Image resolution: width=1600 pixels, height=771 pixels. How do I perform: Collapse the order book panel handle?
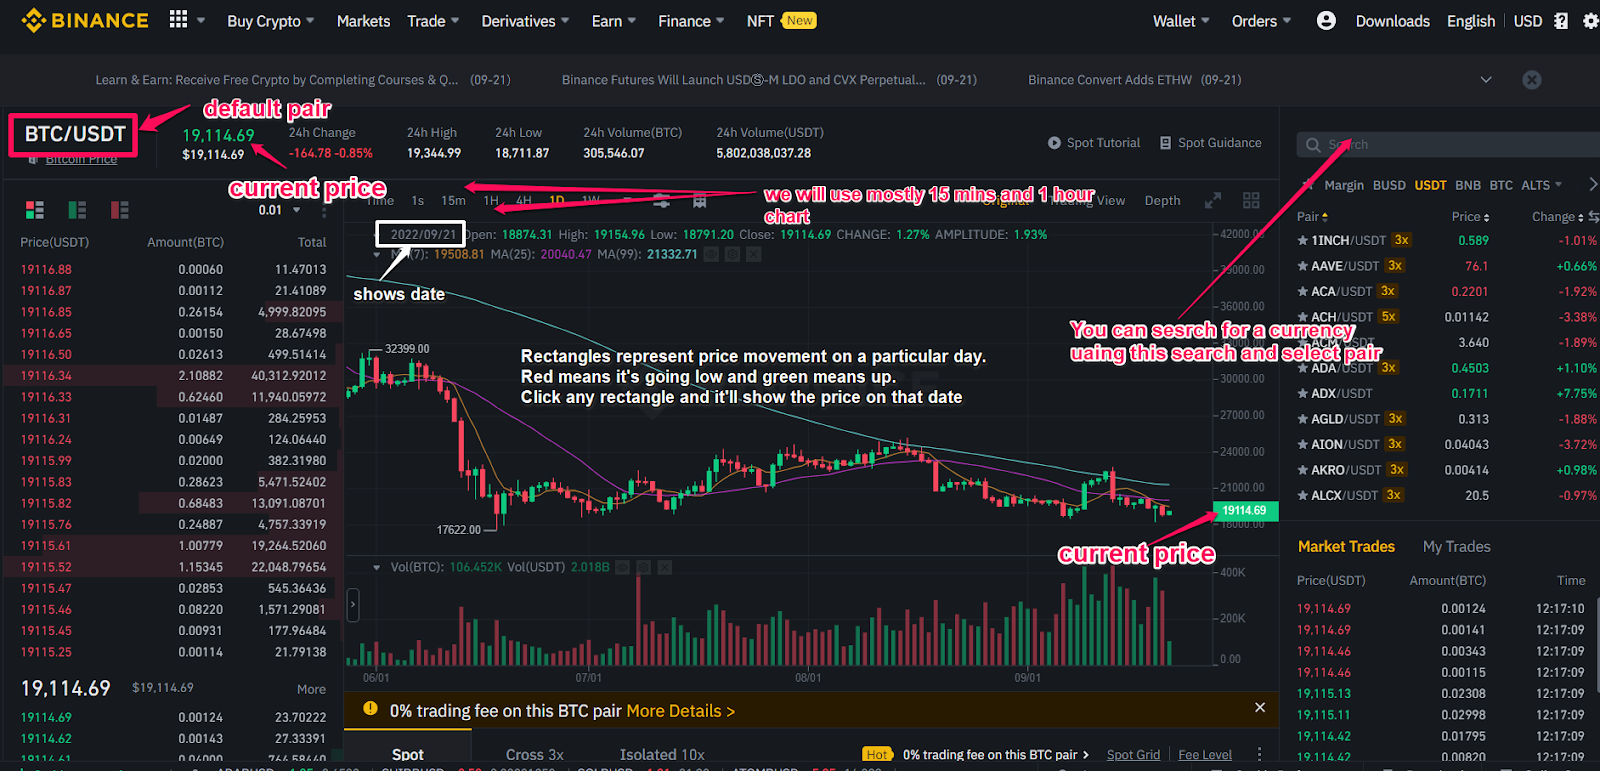[352, 604]
